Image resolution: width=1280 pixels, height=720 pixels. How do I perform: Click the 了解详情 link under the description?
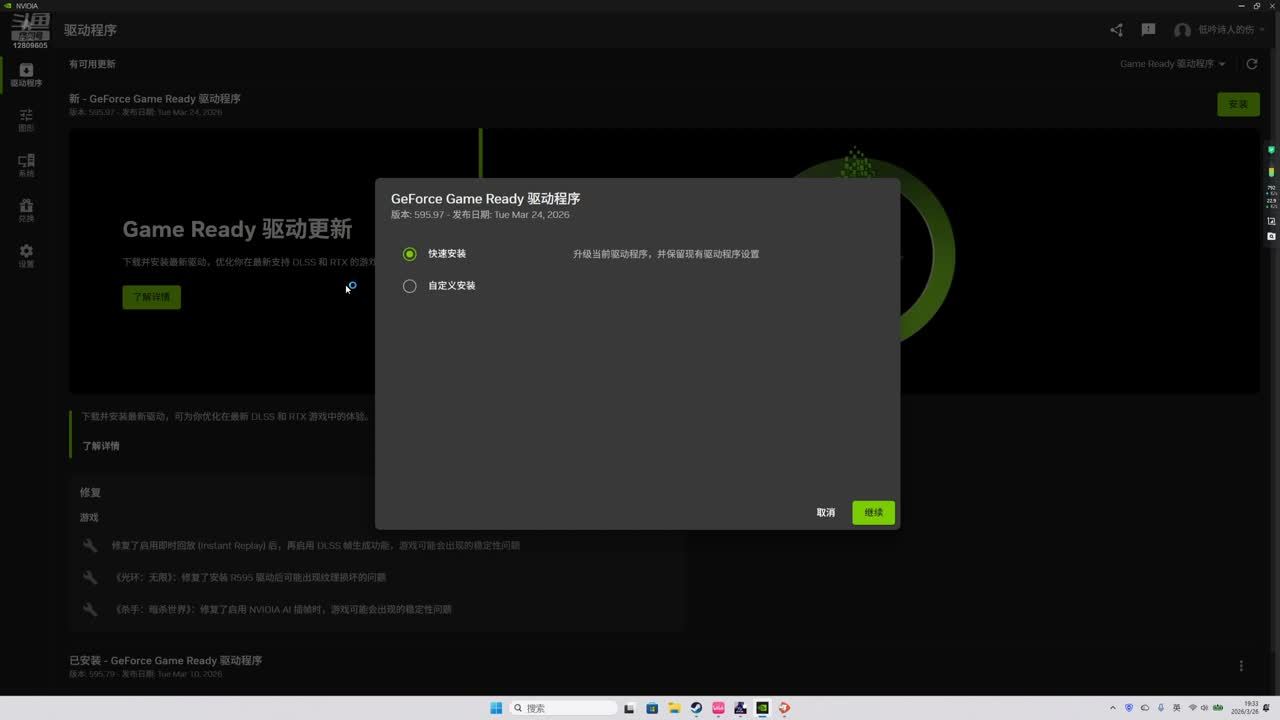coord(101,446)
